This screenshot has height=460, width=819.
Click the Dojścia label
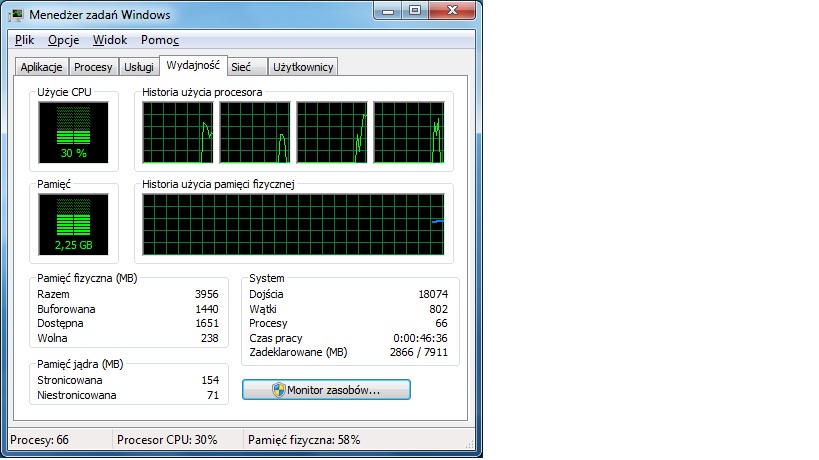point(266,294)
